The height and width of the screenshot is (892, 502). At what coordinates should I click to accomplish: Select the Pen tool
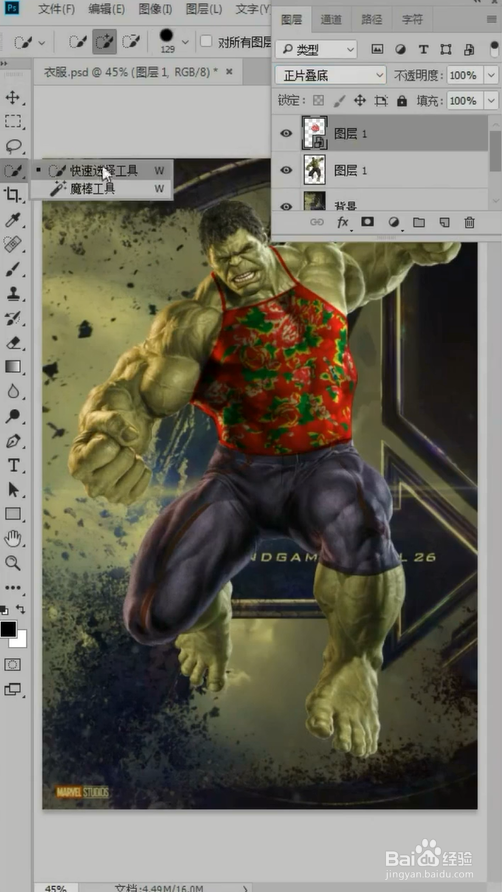point(13,441)
